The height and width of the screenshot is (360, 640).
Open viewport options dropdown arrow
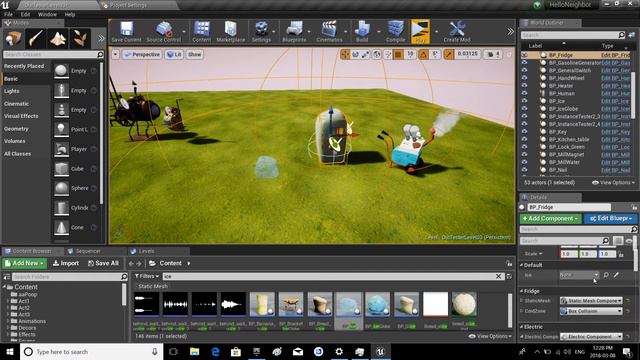(116, 54)
